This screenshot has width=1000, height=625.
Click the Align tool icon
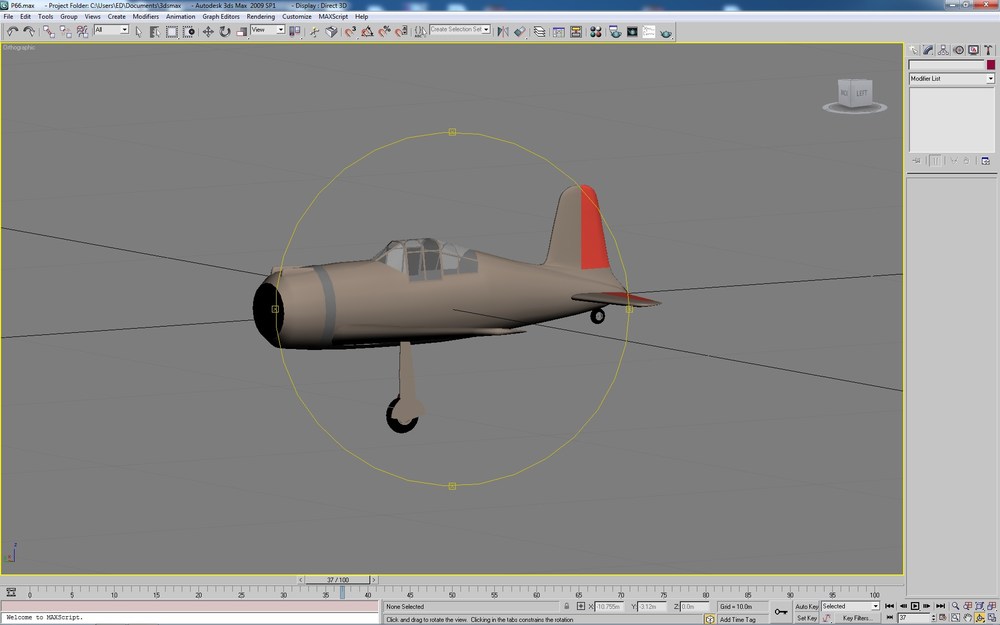(520, 31)
